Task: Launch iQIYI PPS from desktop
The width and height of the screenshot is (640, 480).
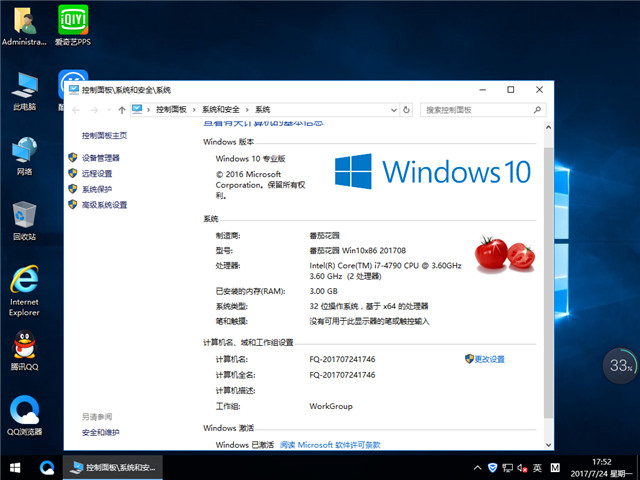Action: coord(73,25)
